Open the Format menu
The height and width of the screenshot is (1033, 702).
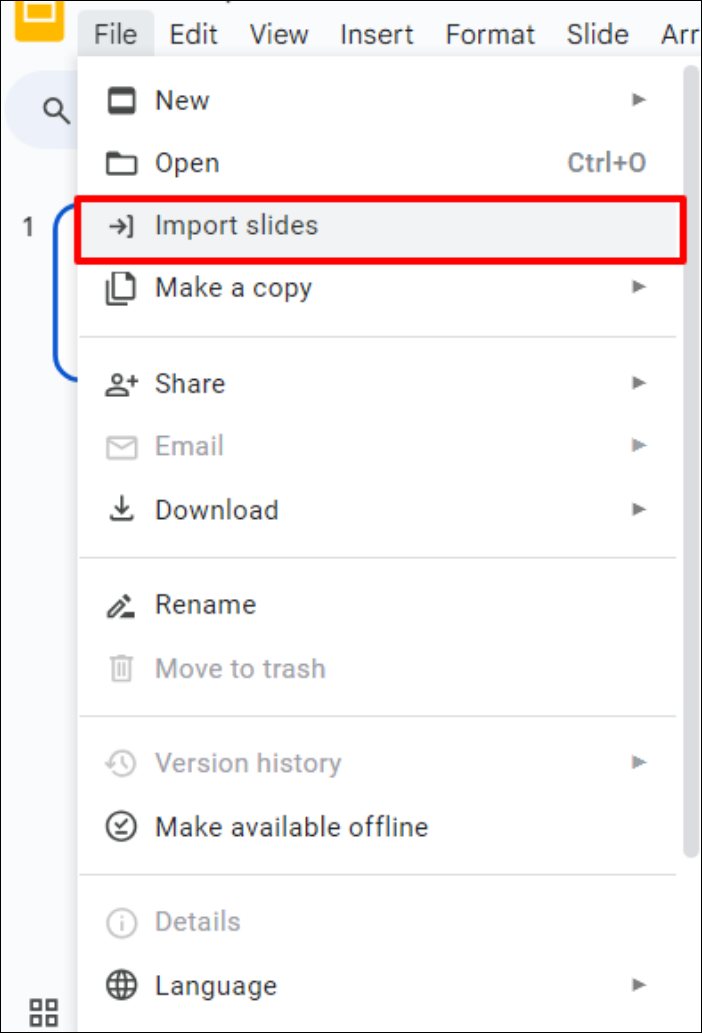490,34
